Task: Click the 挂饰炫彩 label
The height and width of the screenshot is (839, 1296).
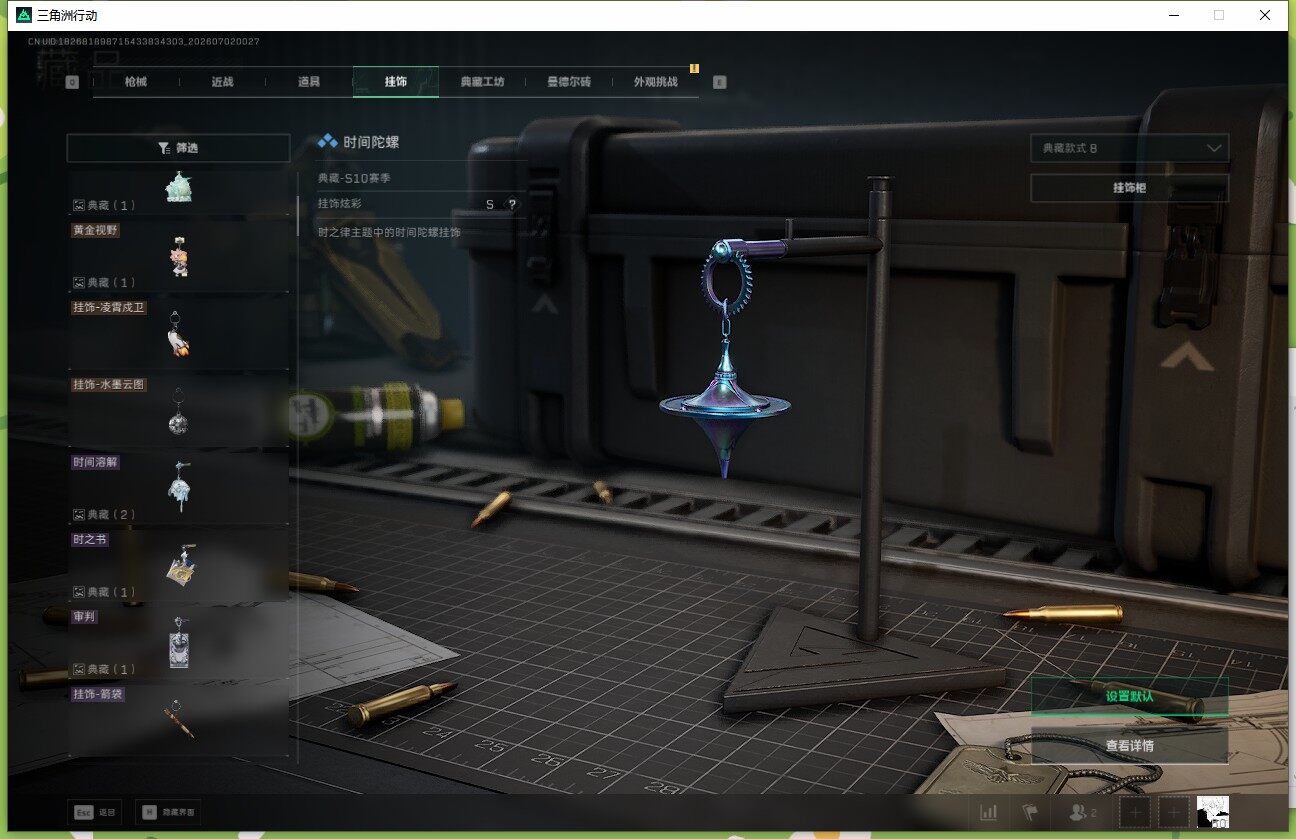Action: 340,204
